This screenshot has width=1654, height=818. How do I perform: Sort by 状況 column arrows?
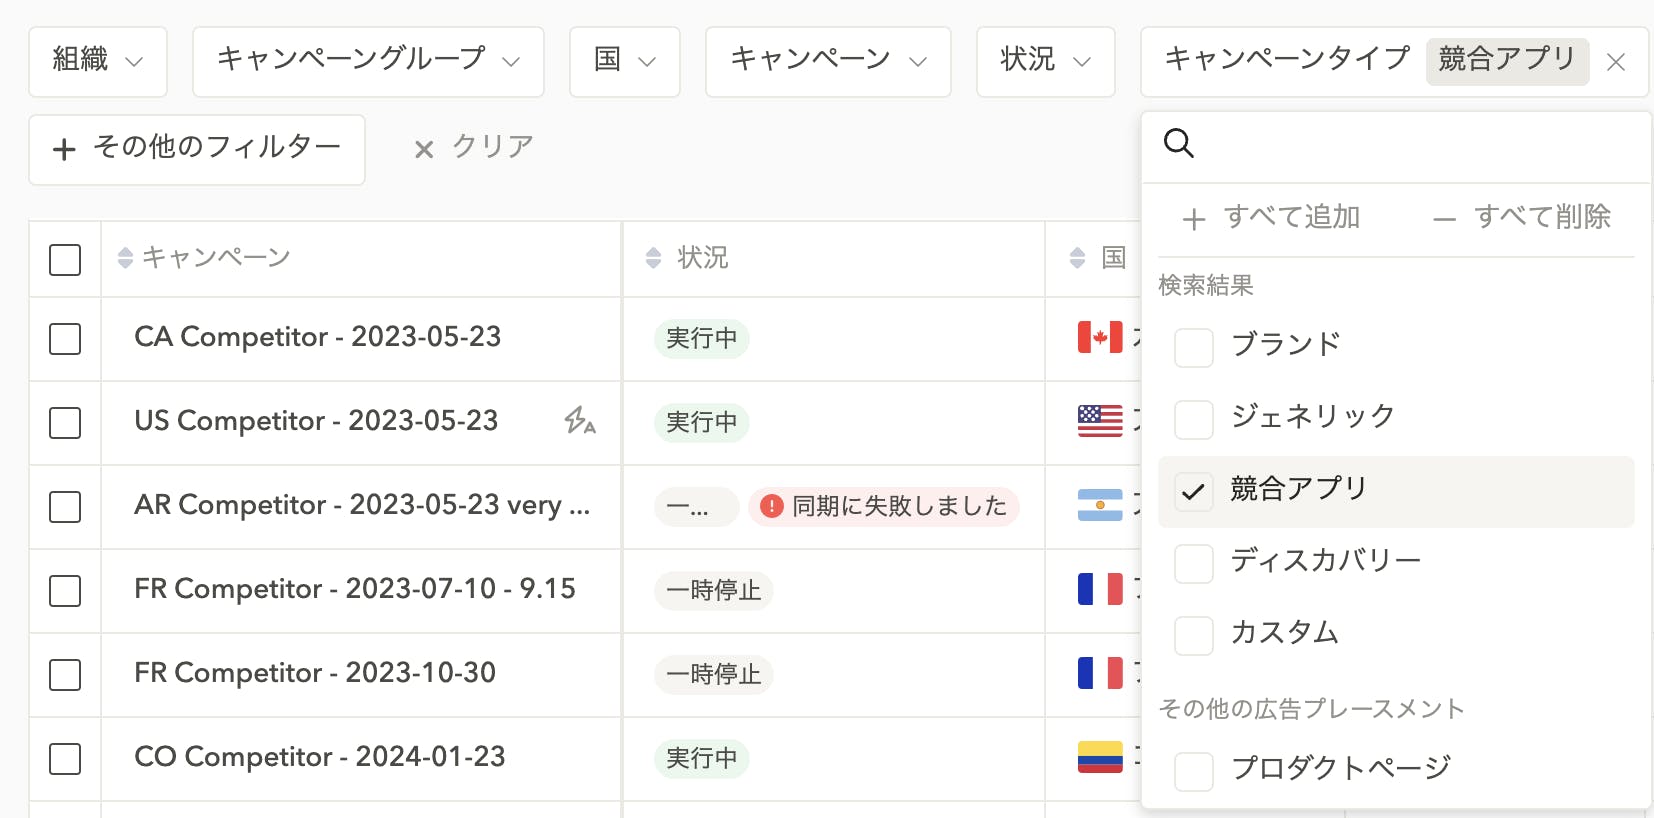pos(653,258)
